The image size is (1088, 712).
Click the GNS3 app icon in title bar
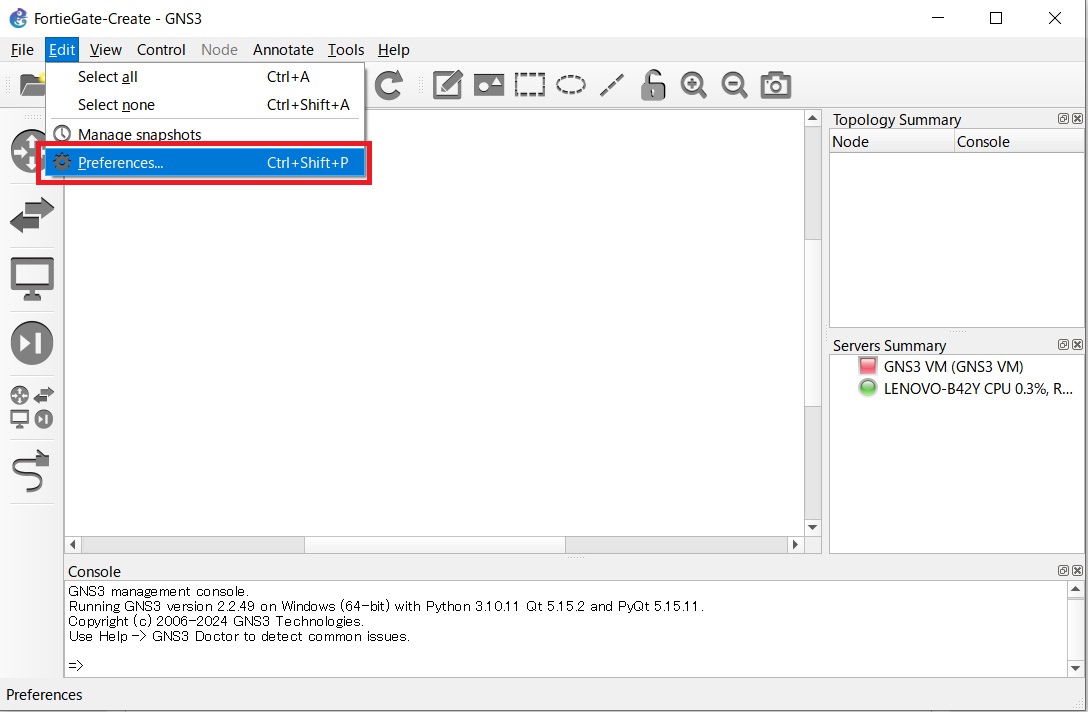(18, 18)
